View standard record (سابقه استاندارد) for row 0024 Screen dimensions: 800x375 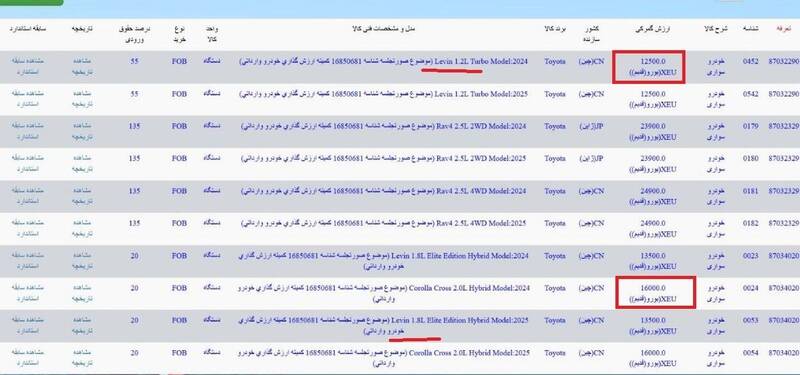click(x=28, y=293)
